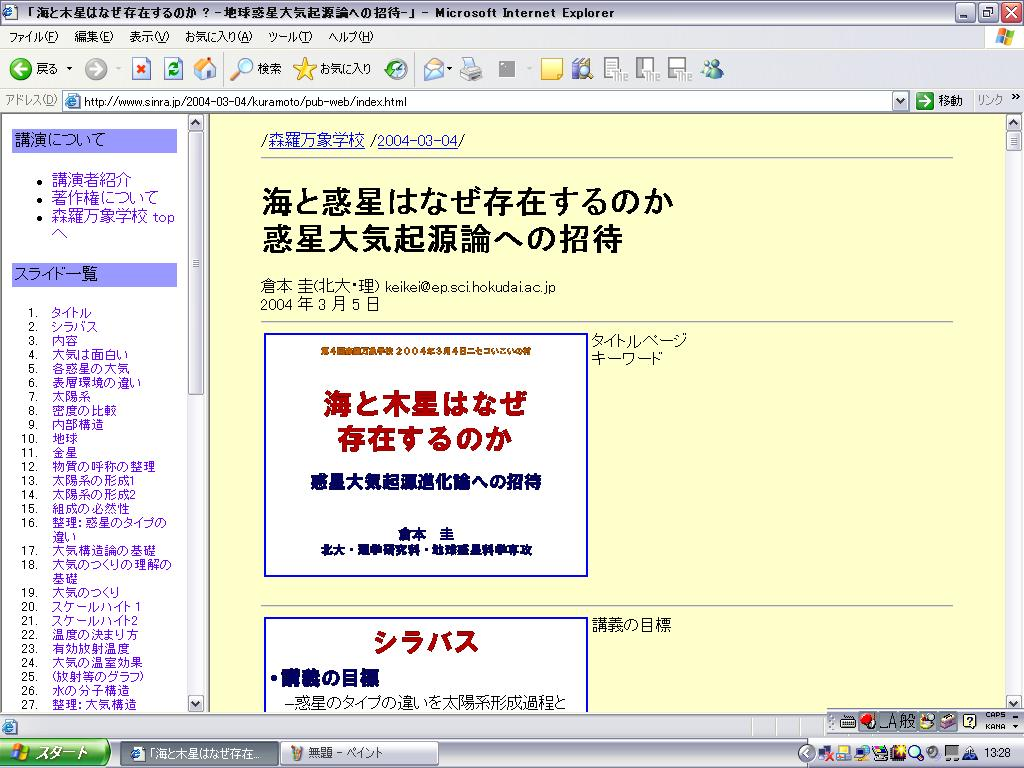
Task: Open the 検索 search button
Action: point(257,69)
